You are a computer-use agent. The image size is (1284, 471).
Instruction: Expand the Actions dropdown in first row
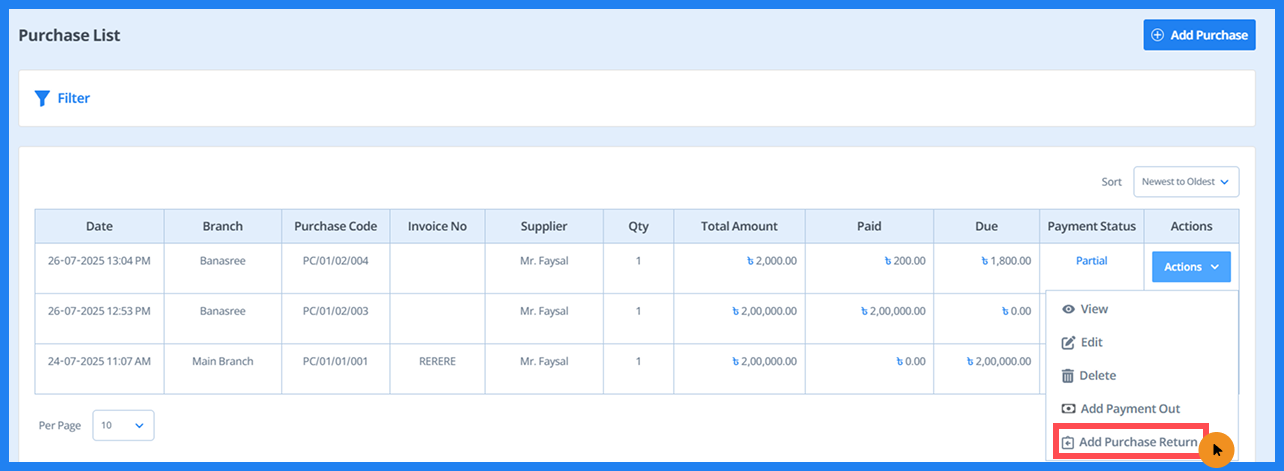[1191, 267]
